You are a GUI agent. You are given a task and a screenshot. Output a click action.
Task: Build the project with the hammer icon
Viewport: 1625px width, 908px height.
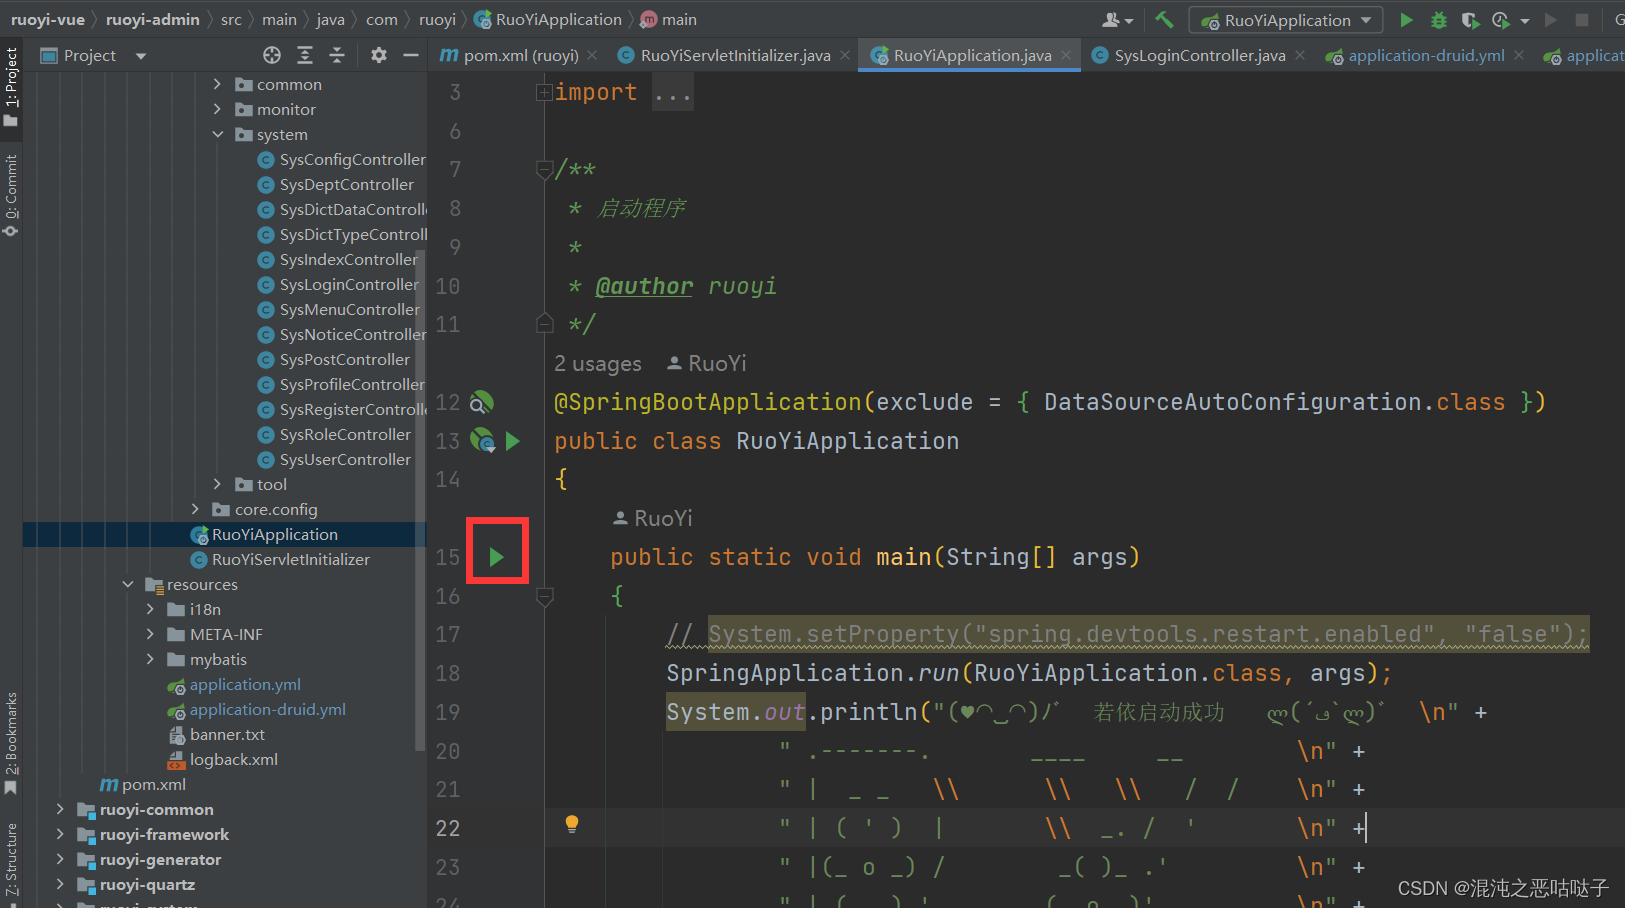coord(1164,19)
